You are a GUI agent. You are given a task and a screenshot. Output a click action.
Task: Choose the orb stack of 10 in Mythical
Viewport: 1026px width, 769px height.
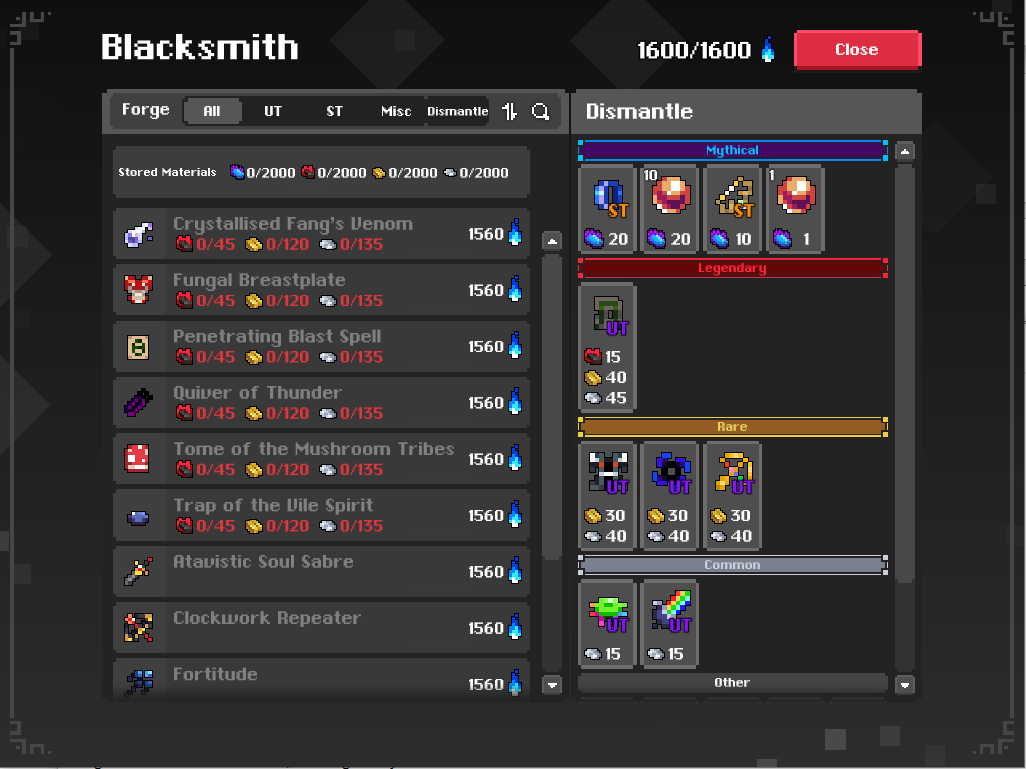pyautogui.click(x=670, y=209)
